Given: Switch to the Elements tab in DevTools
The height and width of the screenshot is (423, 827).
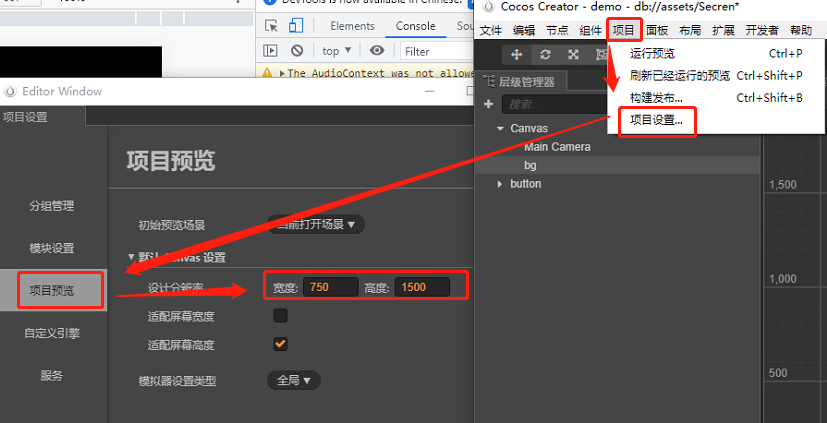Looking at the screenshot, I should tap(352, 26).
